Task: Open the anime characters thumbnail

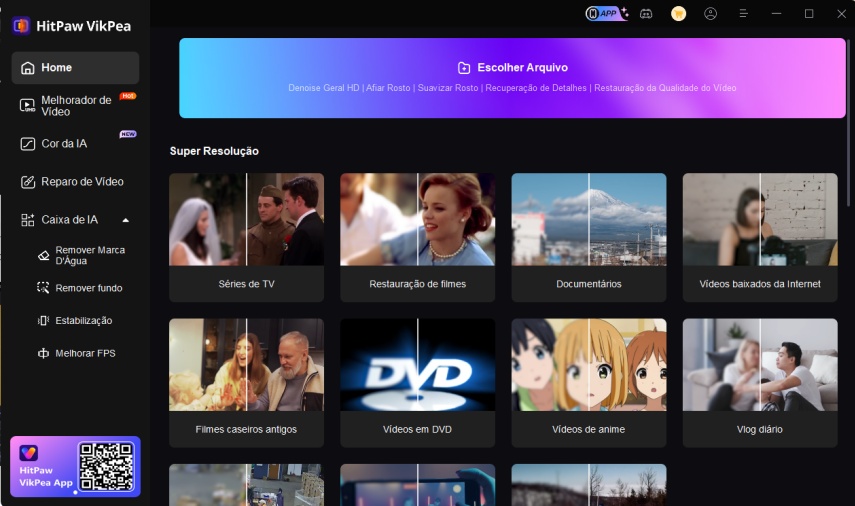Action: pyautogui.click(x=589, y=365)
